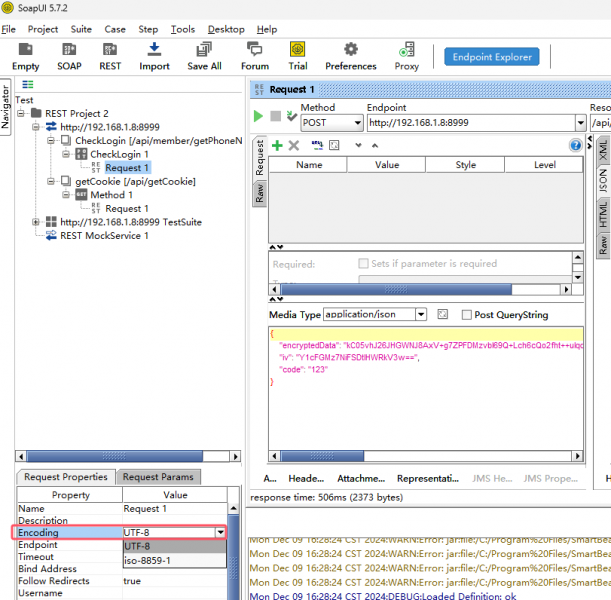Open the Forum toolbar icon
611x600 pixels.
coord(254,50)
